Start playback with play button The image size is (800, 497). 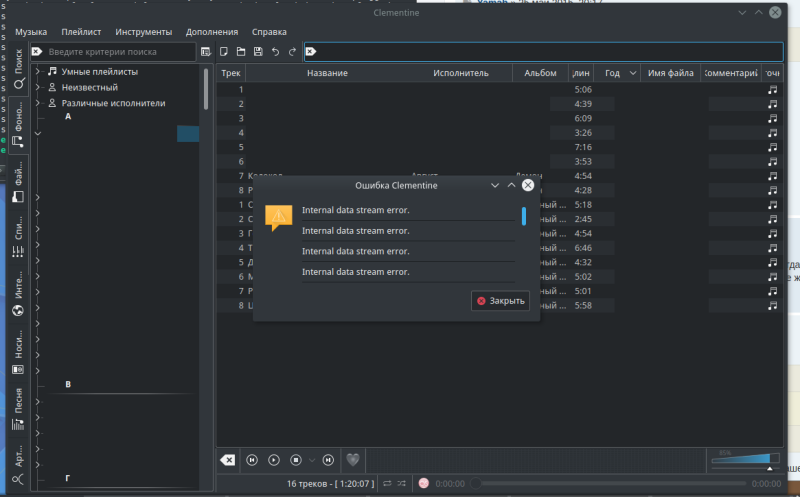coord(274,460)
